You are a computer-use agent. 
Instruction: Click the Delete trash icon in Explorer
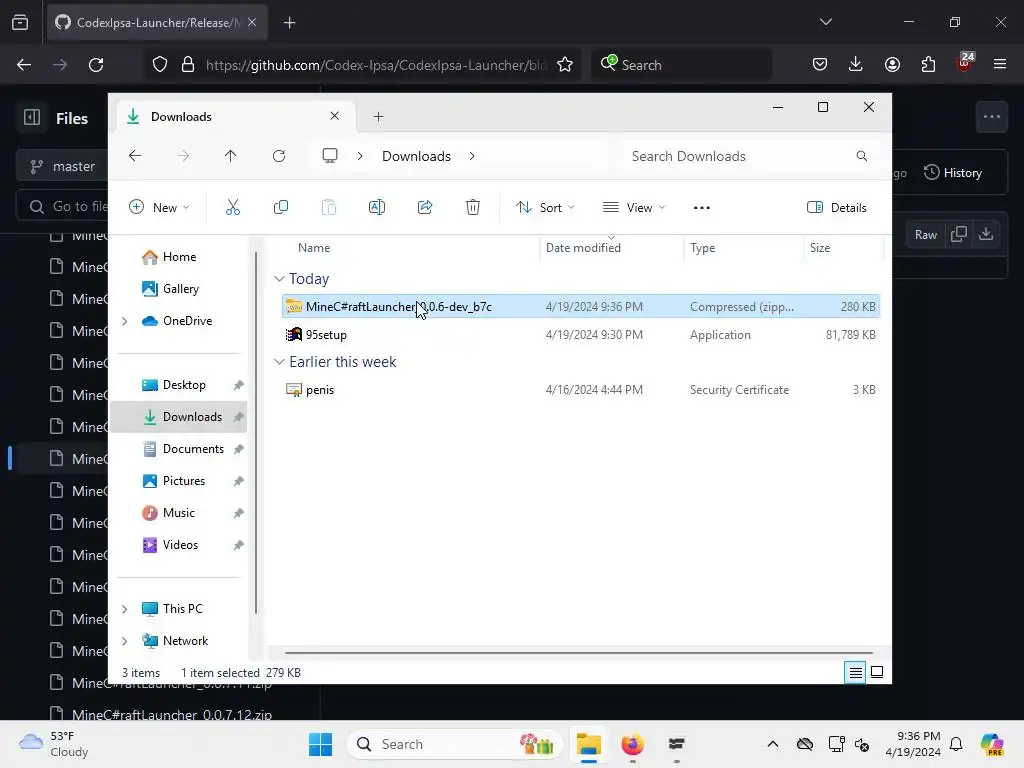click(x=473, y=208)
